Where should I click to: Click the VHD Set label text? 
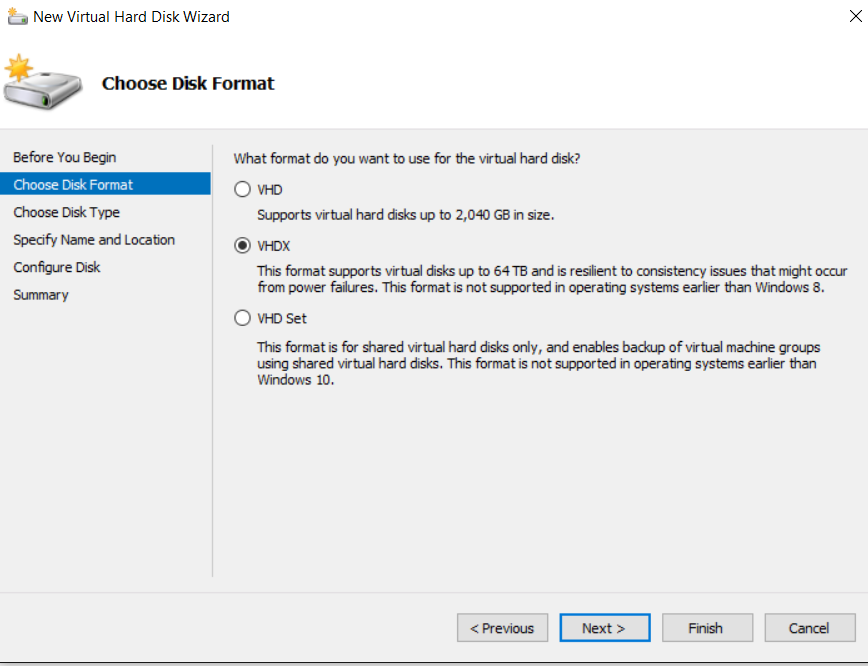pyautogui.click(x=282, y=318)
